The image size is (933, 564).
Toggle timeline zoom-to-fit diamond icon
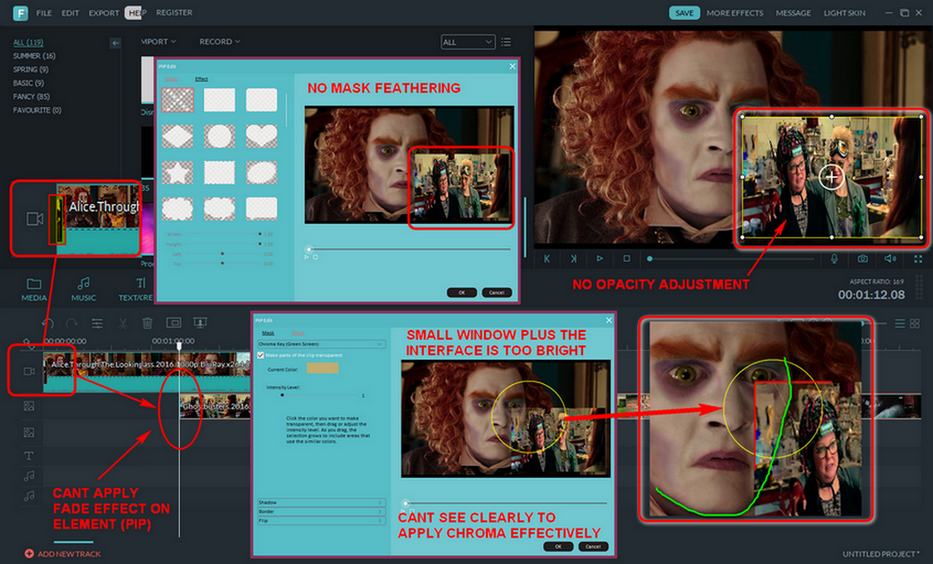click(x=29, y=343)
